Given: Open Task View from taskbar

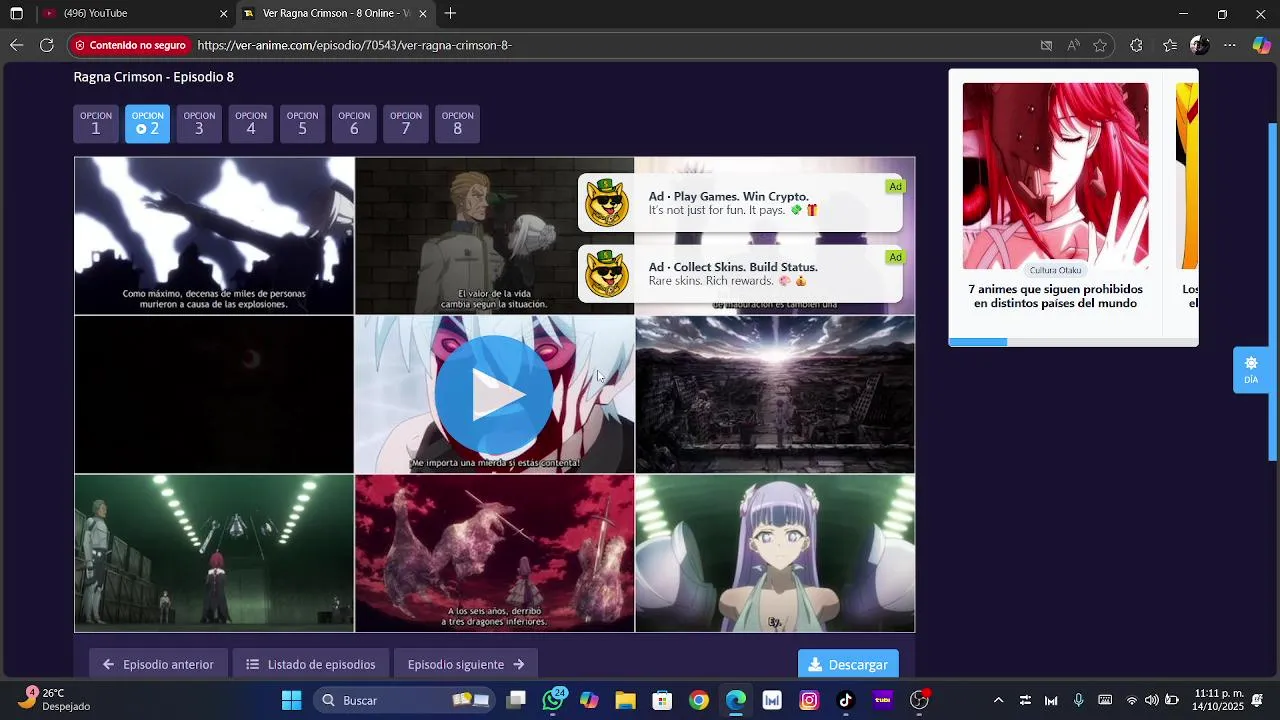Looking at the screenshot, I should (516, 700).
